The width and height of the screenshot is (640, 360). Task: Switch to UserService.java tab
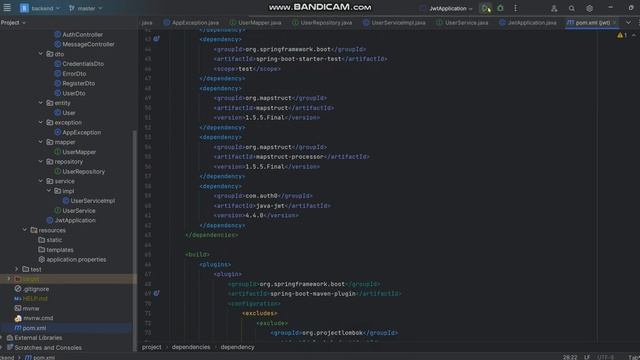(x=462, y=23)
